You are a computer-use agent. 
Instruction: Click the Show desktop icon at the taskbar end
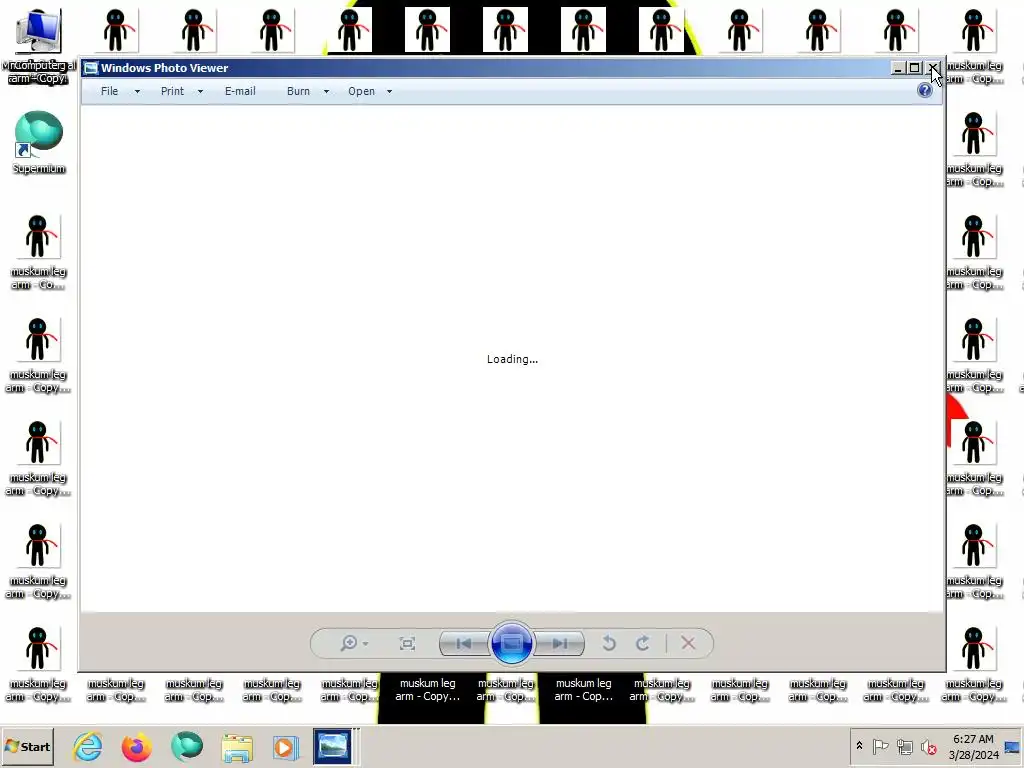1014,746
